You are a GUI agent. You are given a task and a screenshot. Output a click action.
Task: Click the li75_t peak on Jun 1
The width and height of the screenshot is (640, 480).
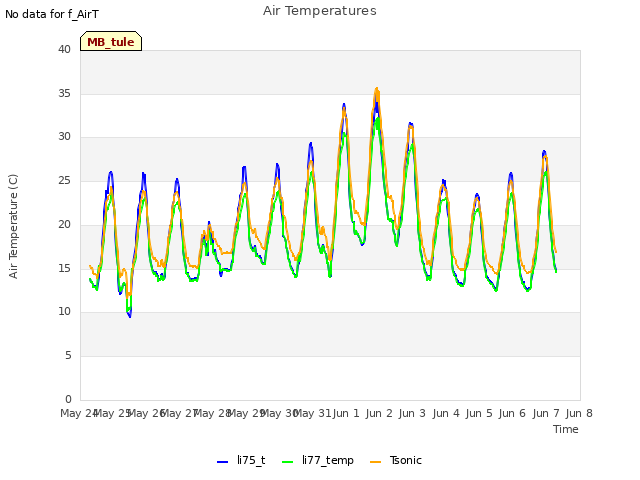point(344,104)
